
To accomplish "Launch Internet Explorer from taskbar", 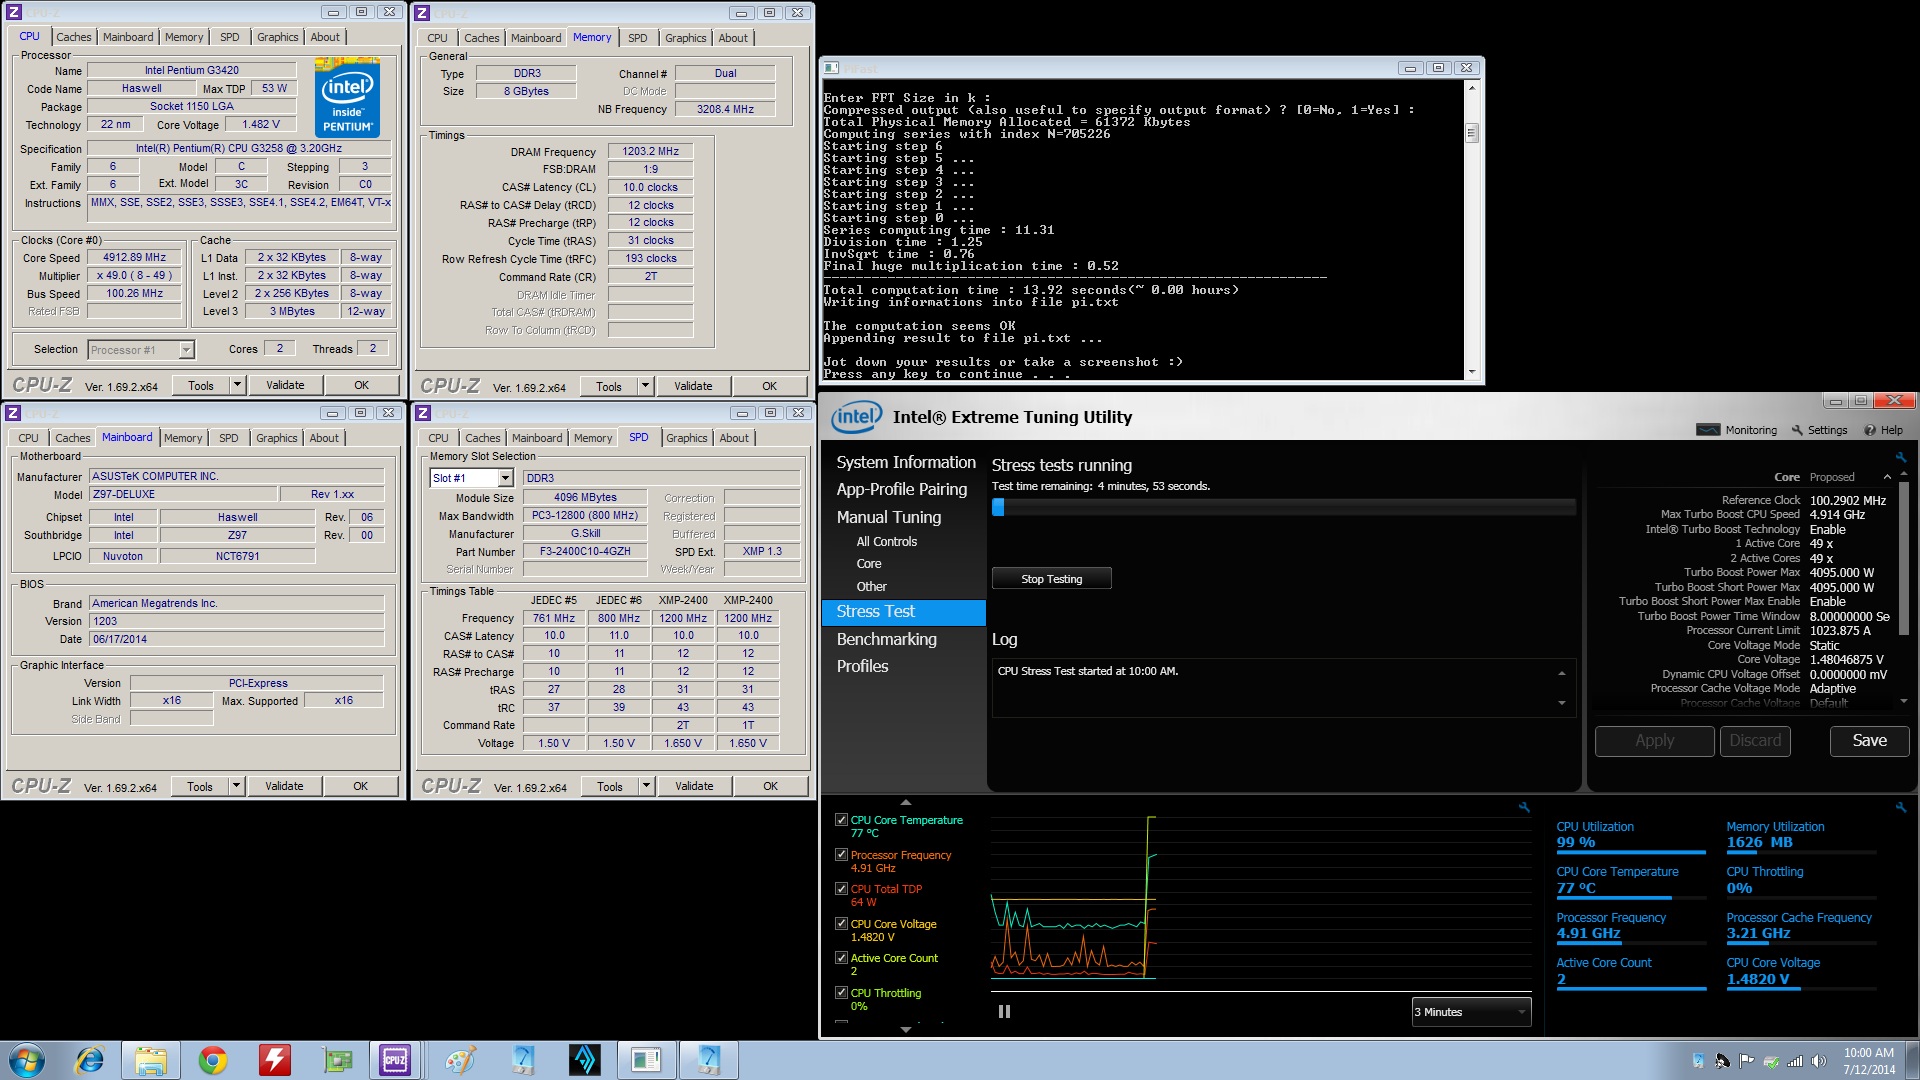I will pyautogui.click(x=90, y=1060).
